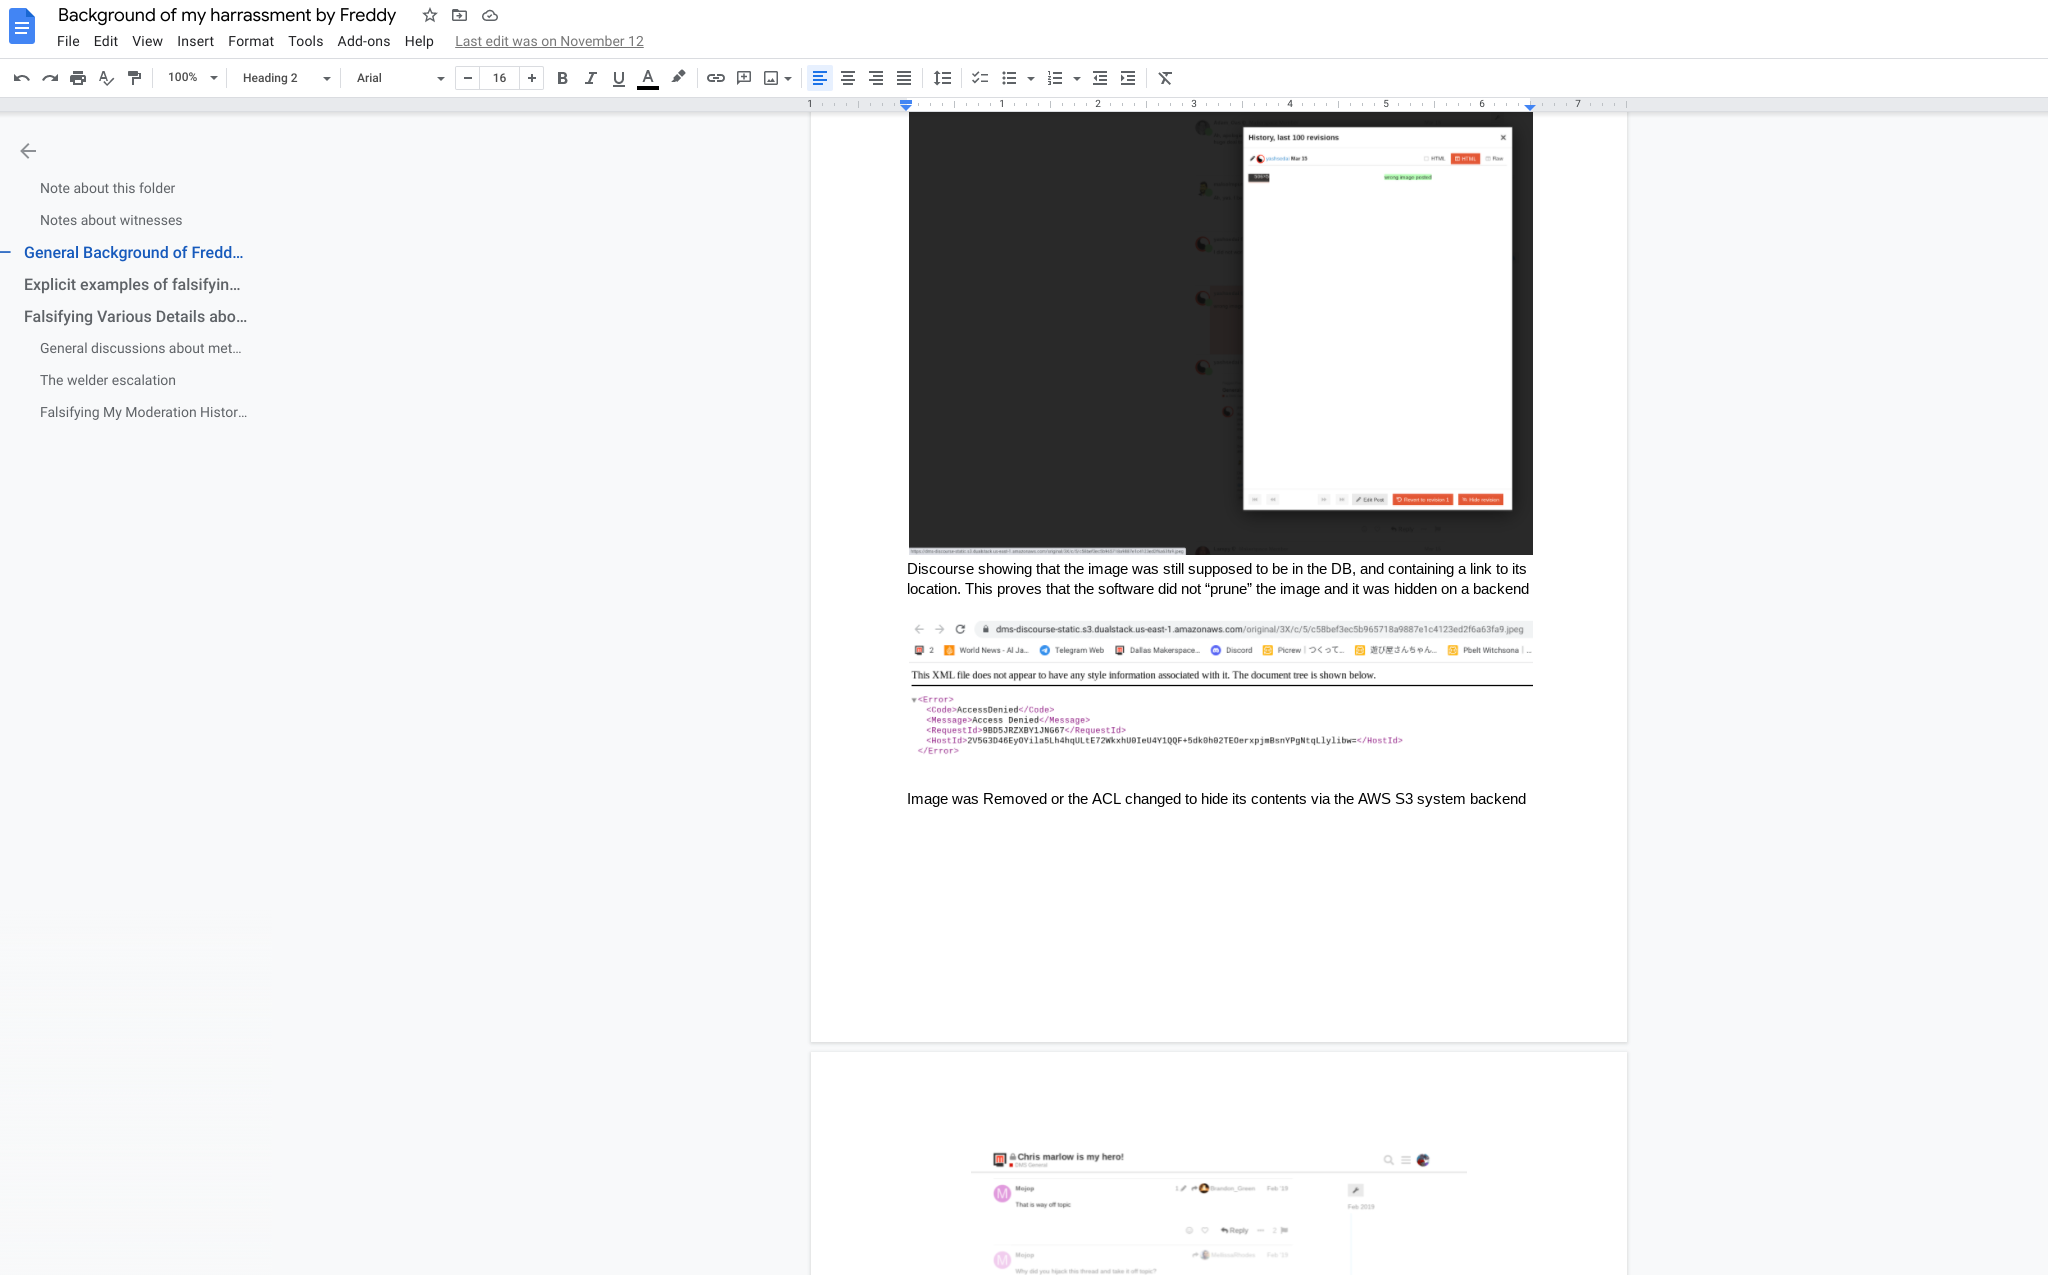Open the Heading 2 styles dropdown
2048x1275 pixels.
tap(286, 78)
